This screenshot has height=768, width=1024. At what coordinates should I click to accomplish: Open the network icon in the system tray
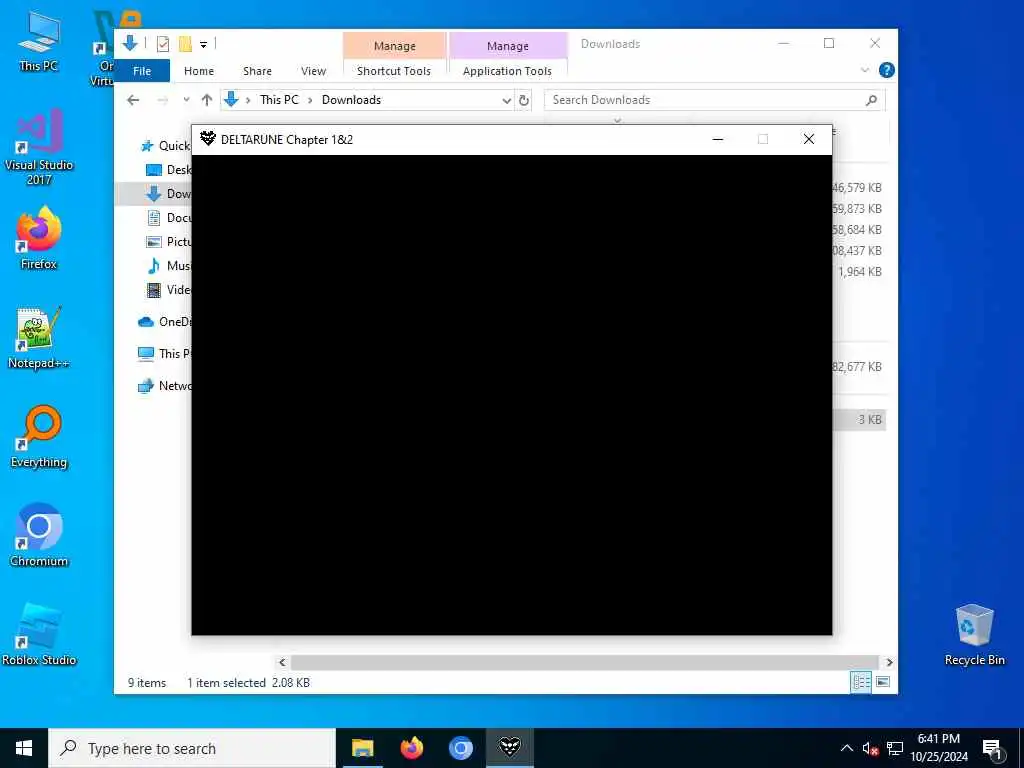[x=895, y=748]
